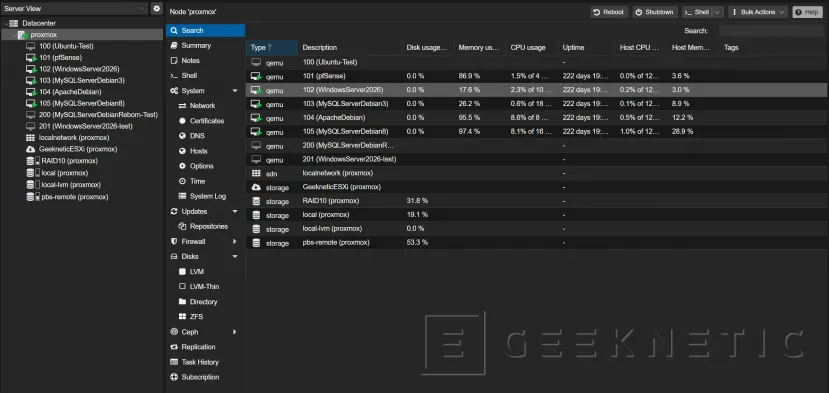Click the Reboot button
The width and height of the screenshot is (829, 393).
[609, 12]
